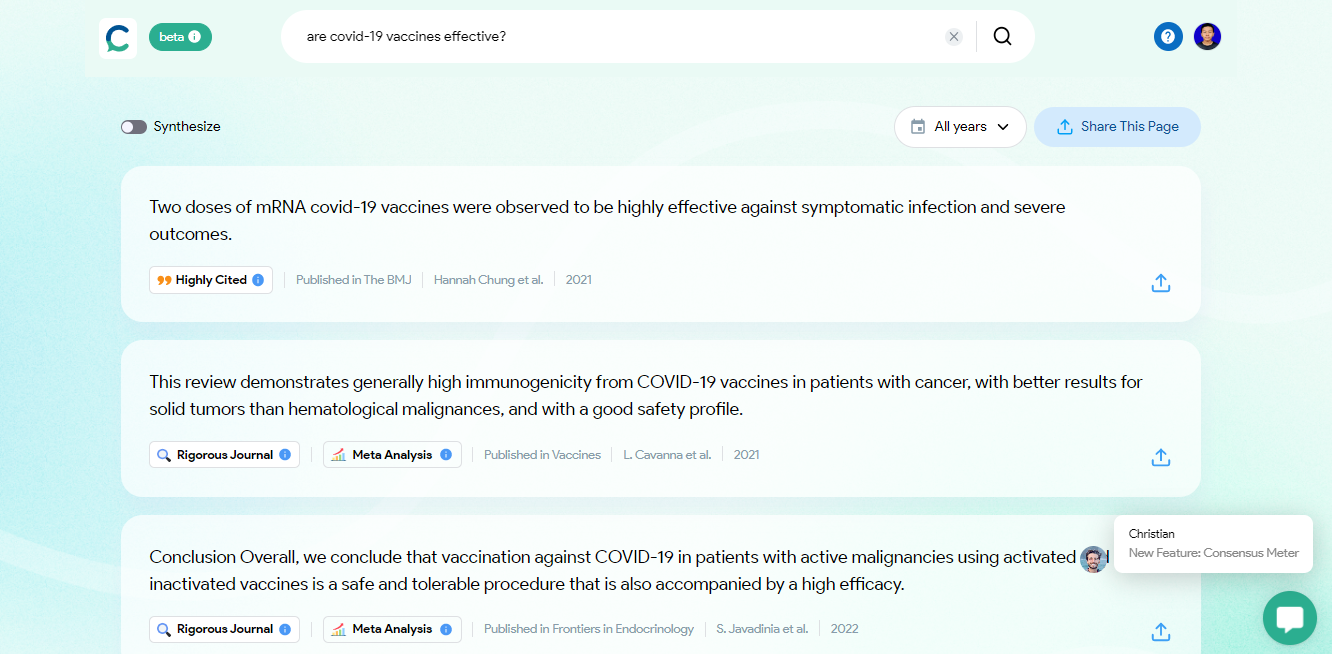Viewport: 1332px width, 654px height.
Task: Share the Hannah Chung result via upload icon
Action: point(1160,283)
